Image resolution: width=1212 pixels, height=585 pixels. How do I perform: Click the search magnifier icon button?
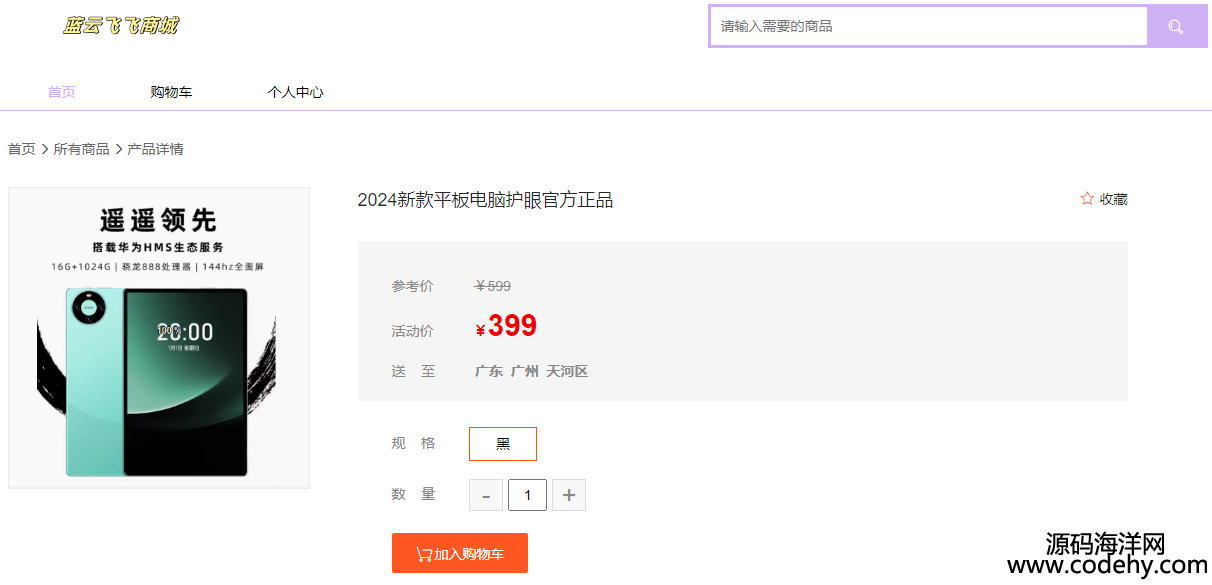click(x=1177, y=27)
